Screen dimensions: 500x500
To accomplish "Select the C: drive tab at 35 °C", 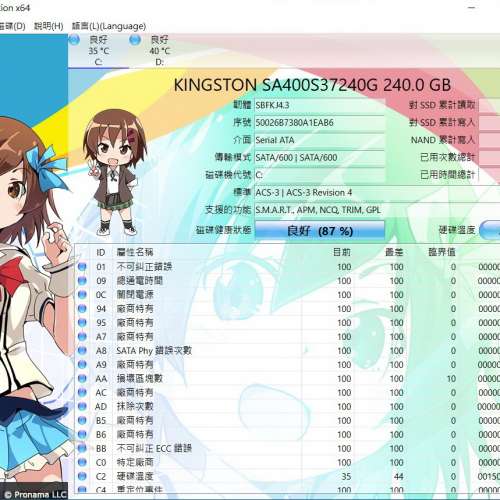I will click(99, 51).
